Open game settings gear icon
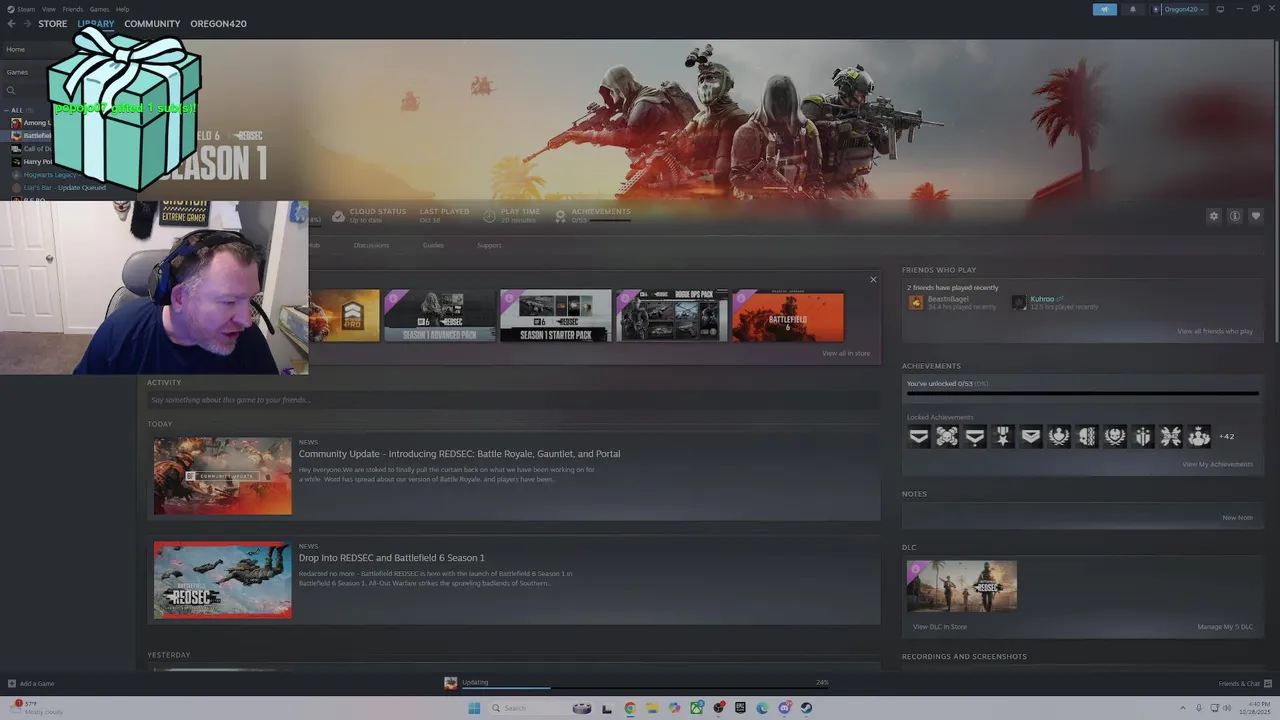The image size is (1280, 720). click(x=1214, y=216)
